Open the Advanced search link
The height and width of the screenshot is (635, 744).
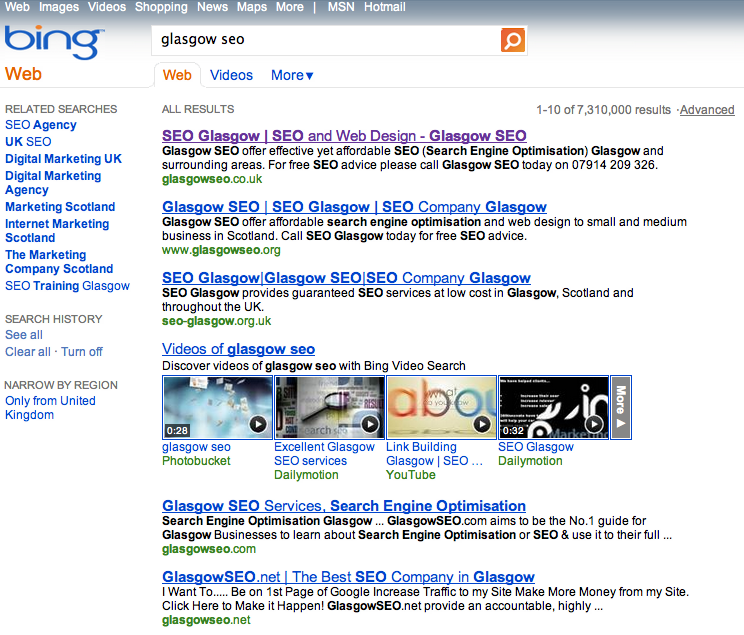coord(707,110)
